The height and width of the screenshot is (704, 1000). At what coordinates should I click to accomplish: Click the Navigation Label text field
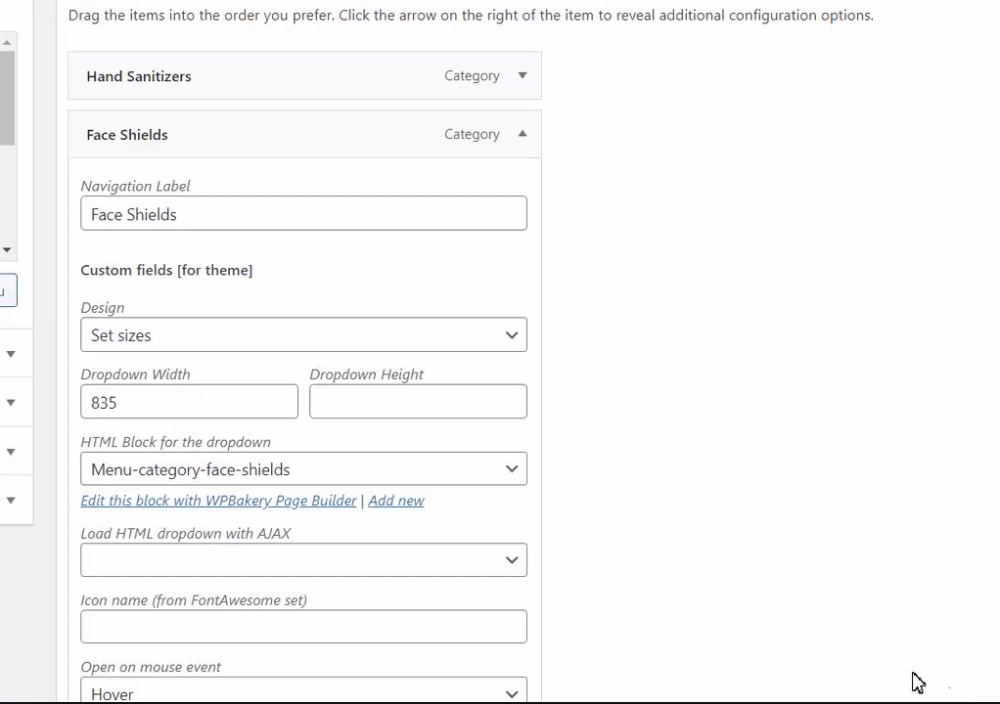click(x=303, y=214)
